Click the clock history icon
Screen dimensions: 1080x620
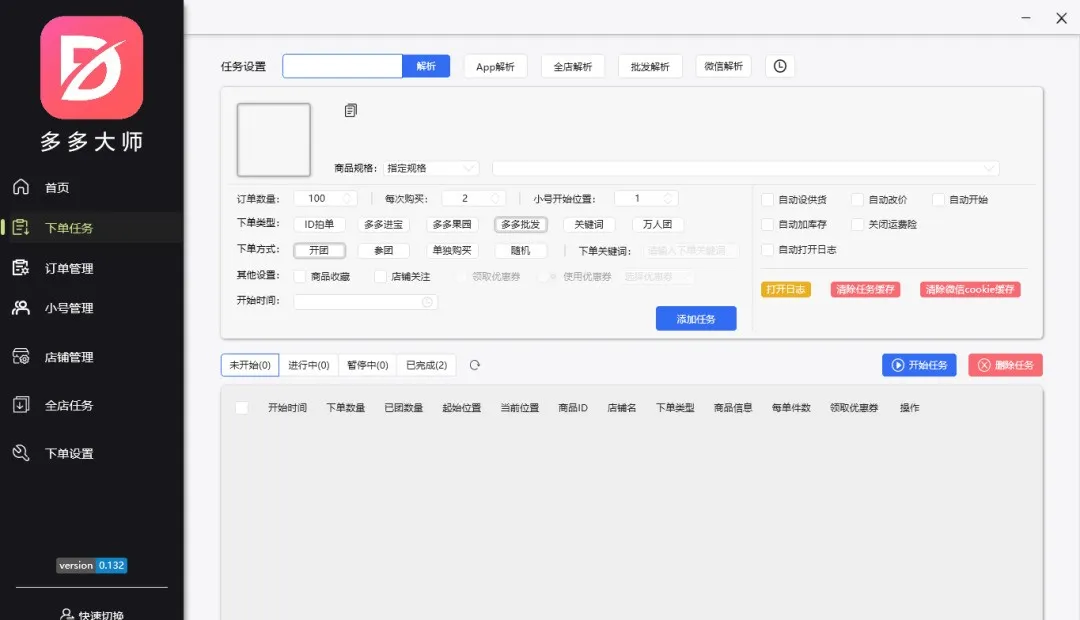click(x=780, y=66)
